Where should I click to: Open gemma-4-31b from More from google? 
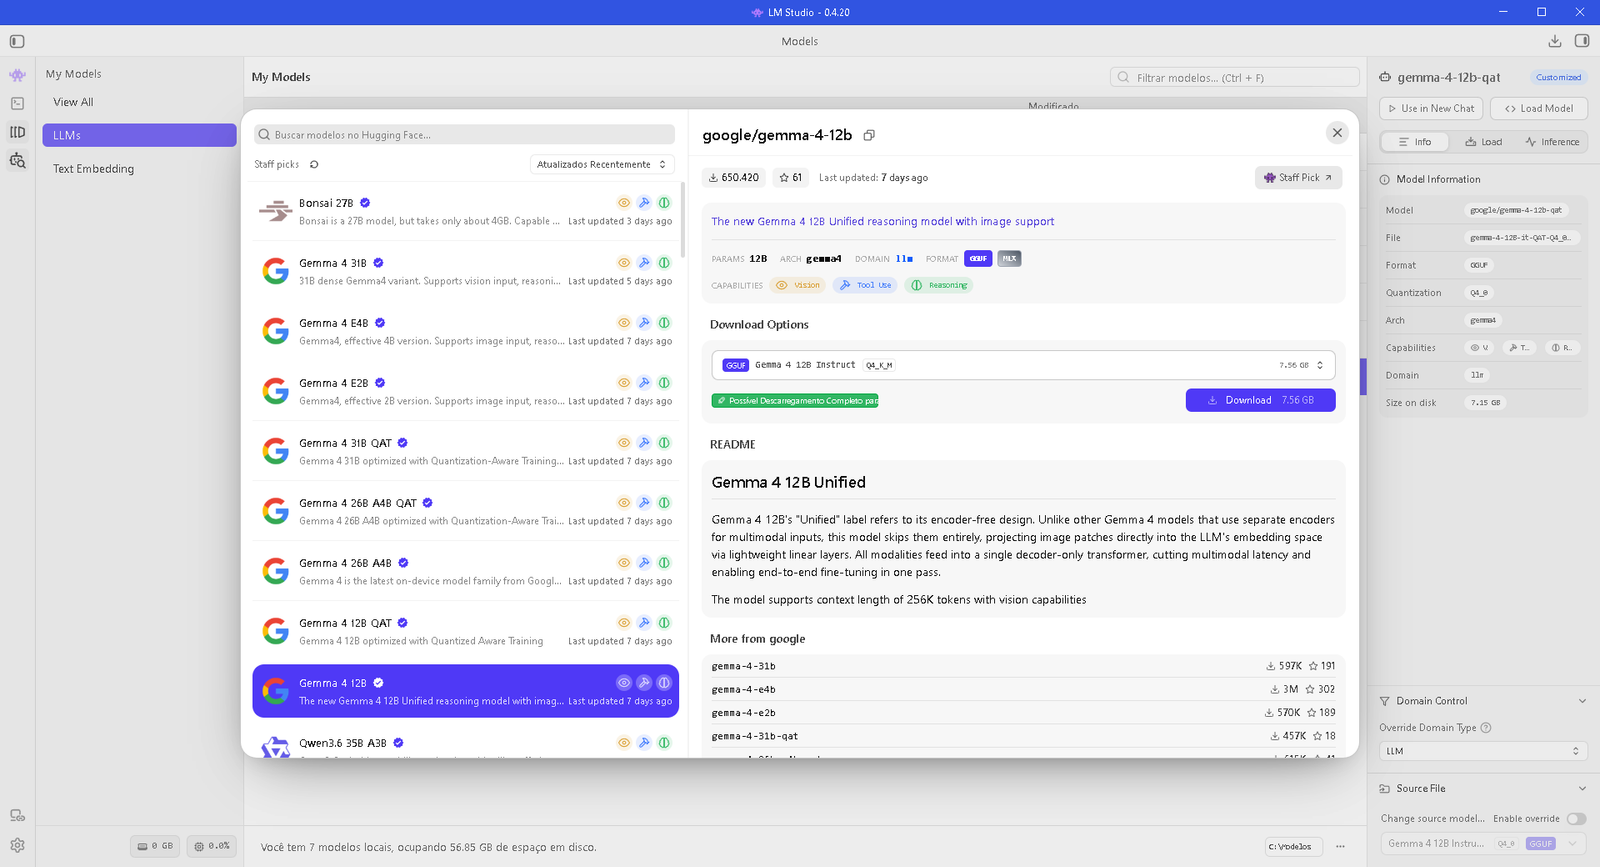(1023, 666)
